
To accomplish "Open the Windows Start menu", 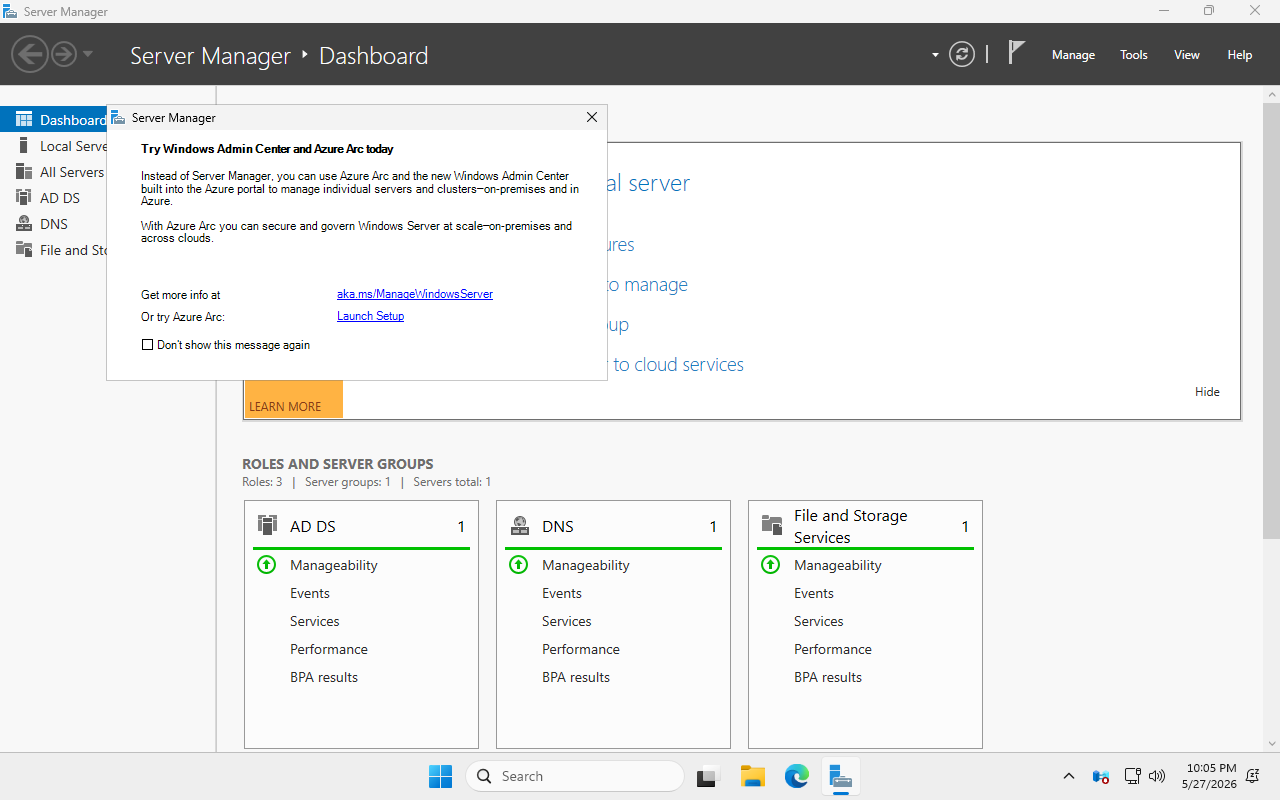I will (440, 776).
